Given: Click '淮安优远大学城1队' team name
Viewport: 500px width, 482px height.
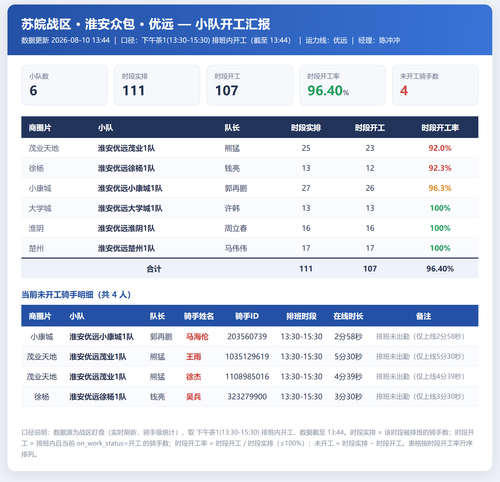Looking at the screenshot, I should 130,208.
